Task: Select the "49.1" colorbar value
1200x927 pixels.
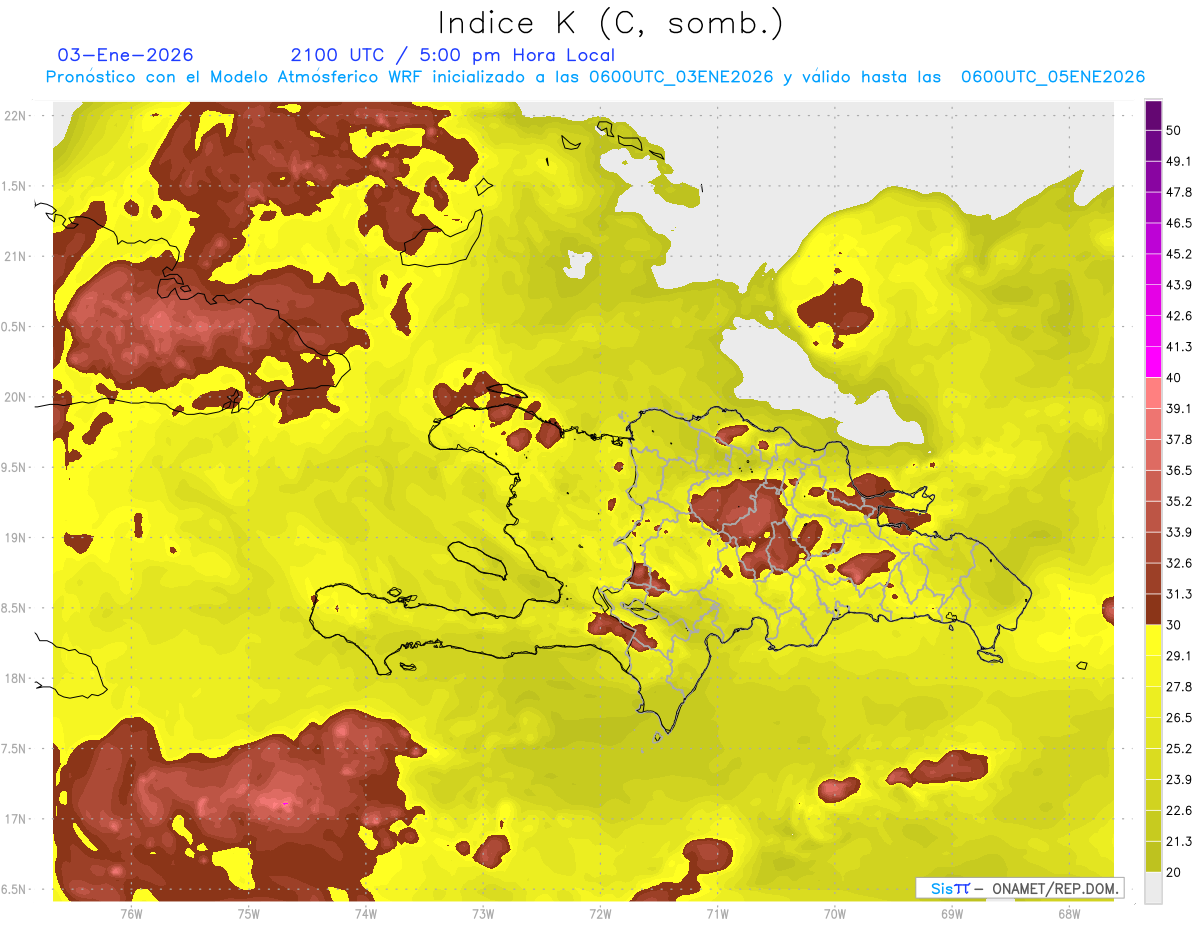Action: 1180,162
